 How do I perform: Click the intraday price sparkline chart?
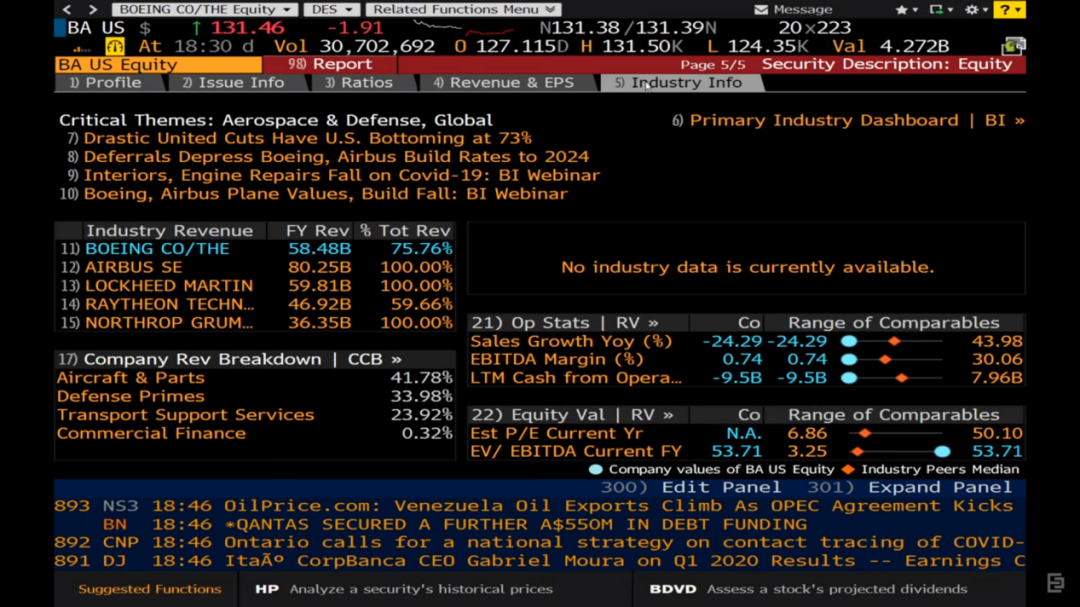(x=464, y=28)
